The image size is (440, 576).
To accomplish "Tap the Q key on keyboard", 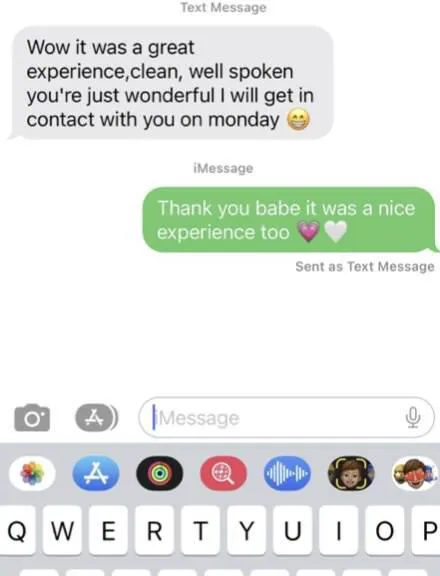I will 17,530.
